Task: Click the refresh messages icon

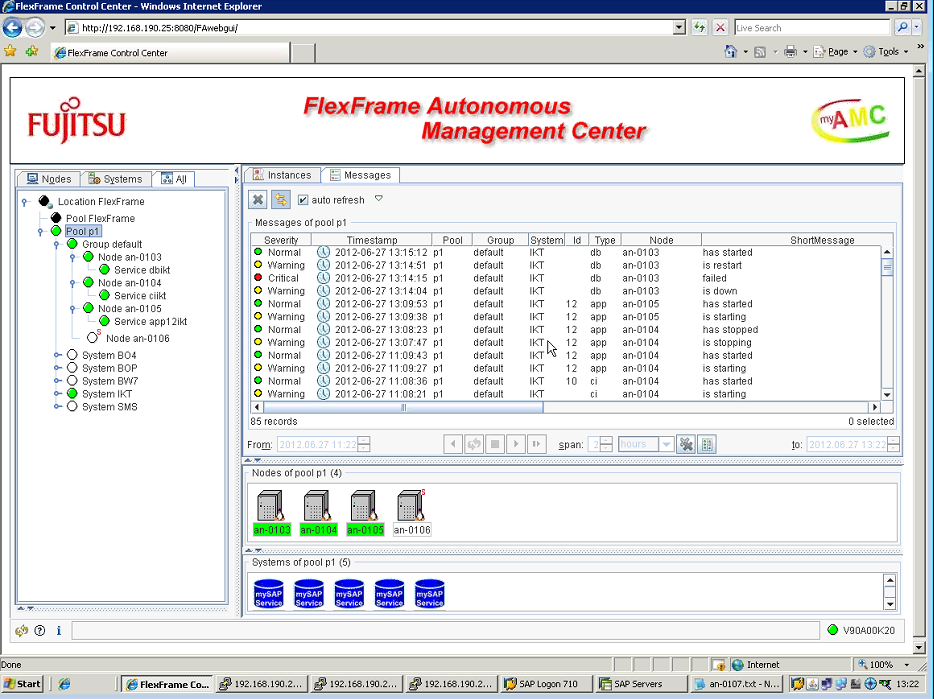Action: point(281,199)
